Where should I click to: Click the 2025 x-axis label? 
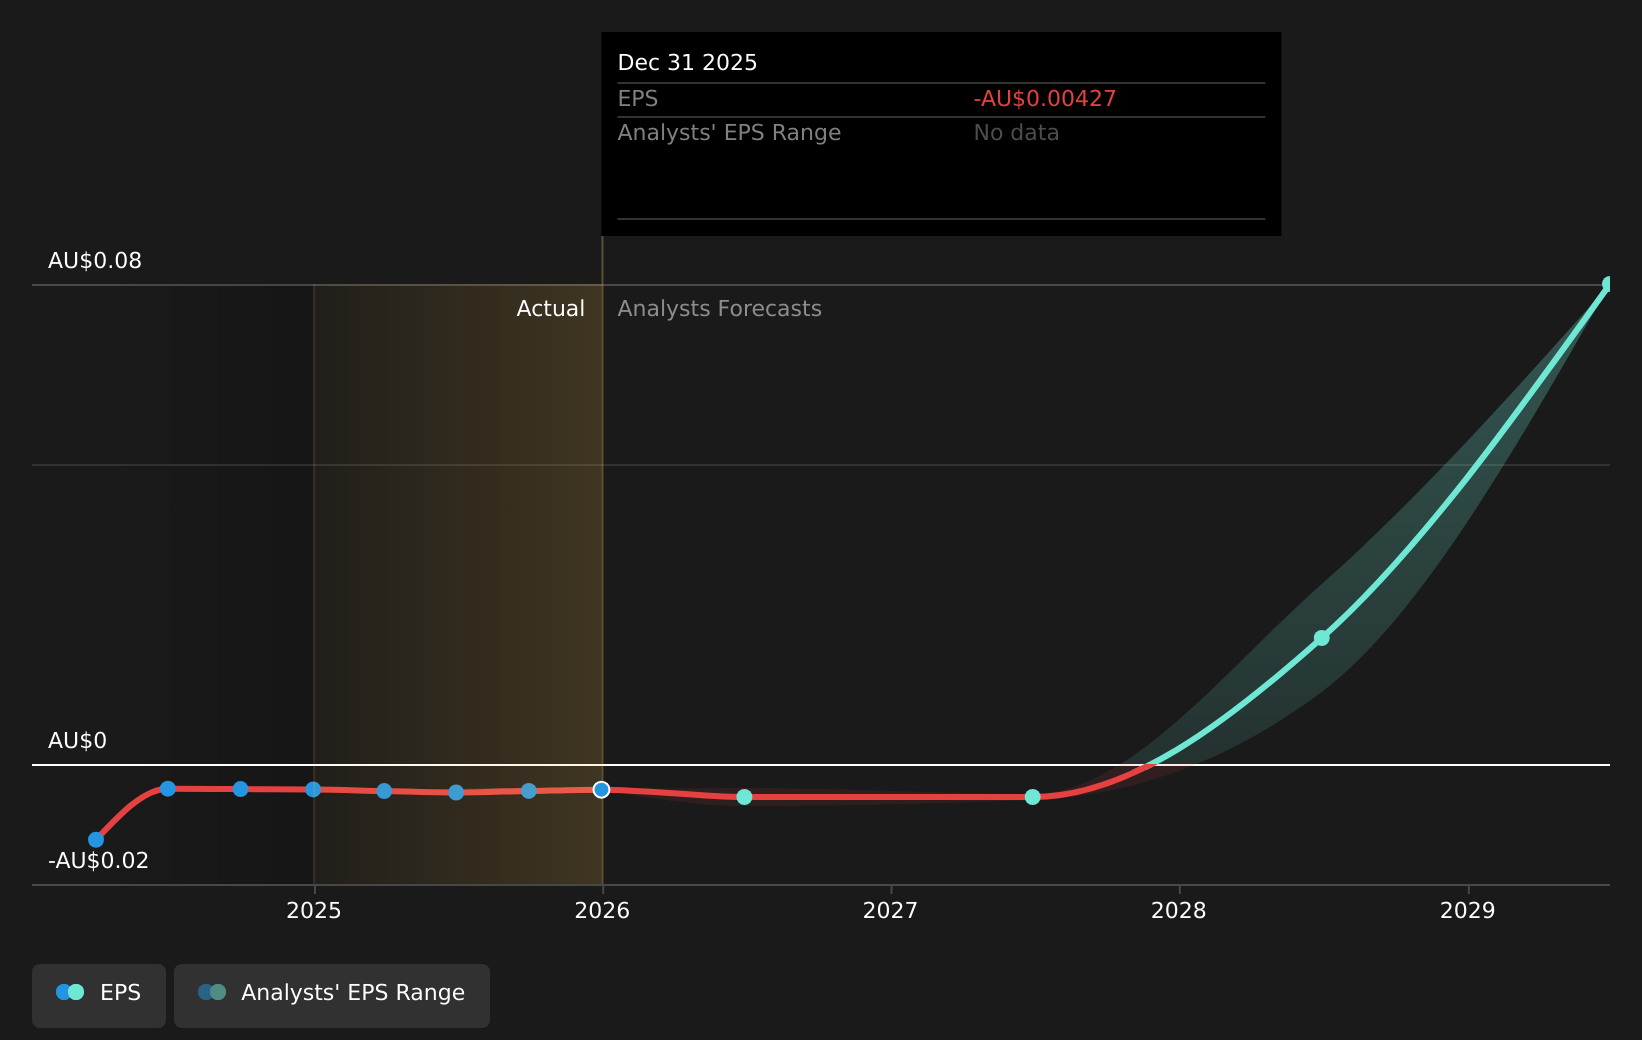[314, 911]
